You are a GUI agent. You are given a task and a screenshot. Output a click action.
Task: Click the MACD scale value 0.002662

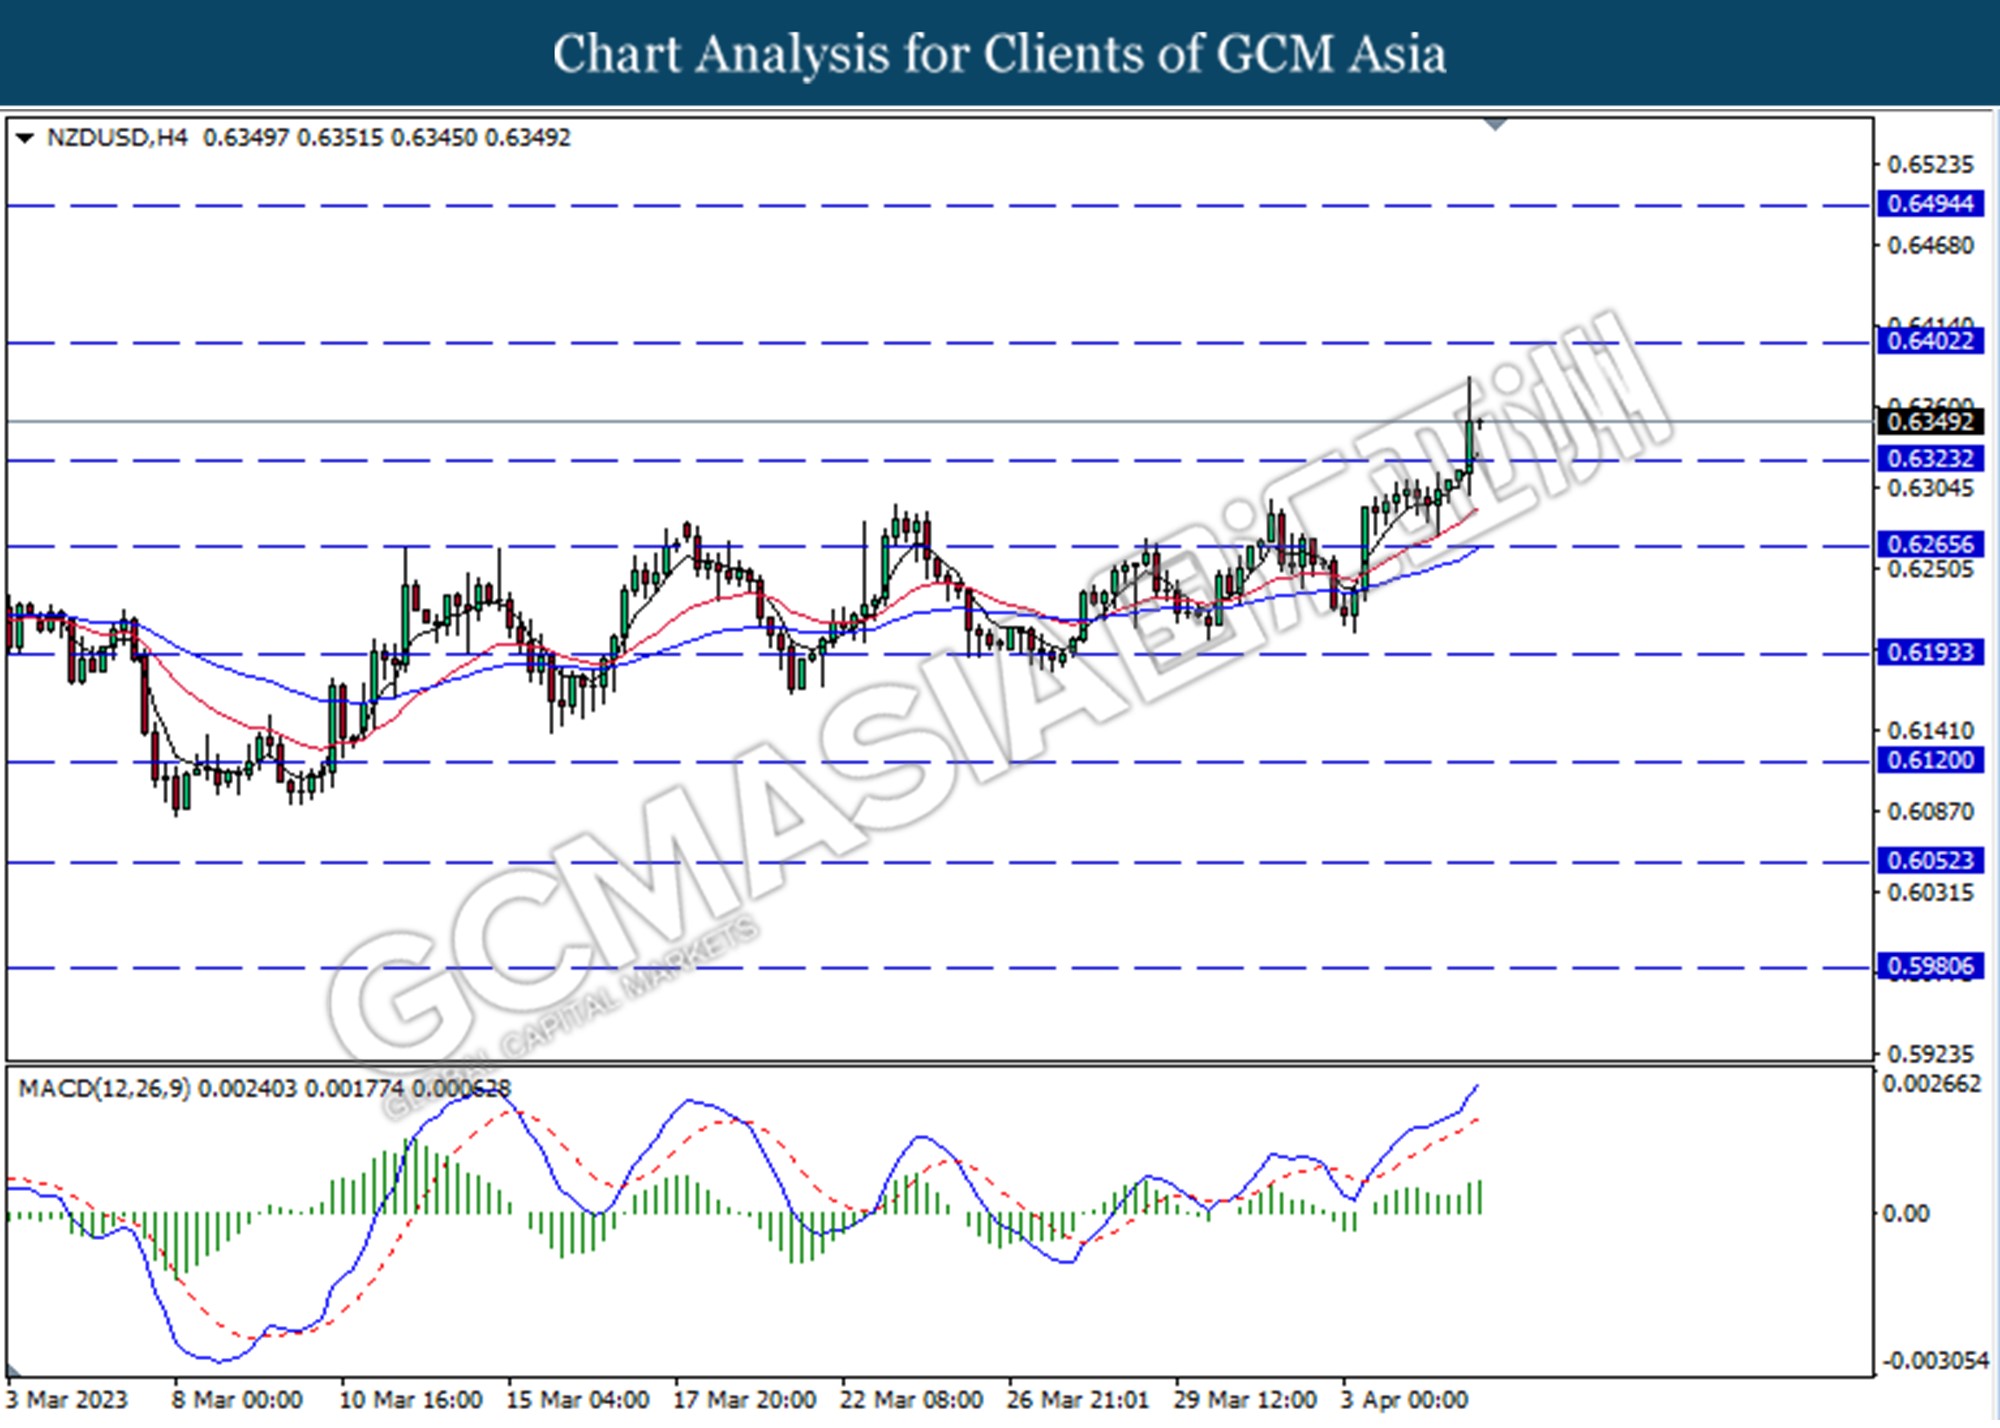click(x=1932, y=1084)
